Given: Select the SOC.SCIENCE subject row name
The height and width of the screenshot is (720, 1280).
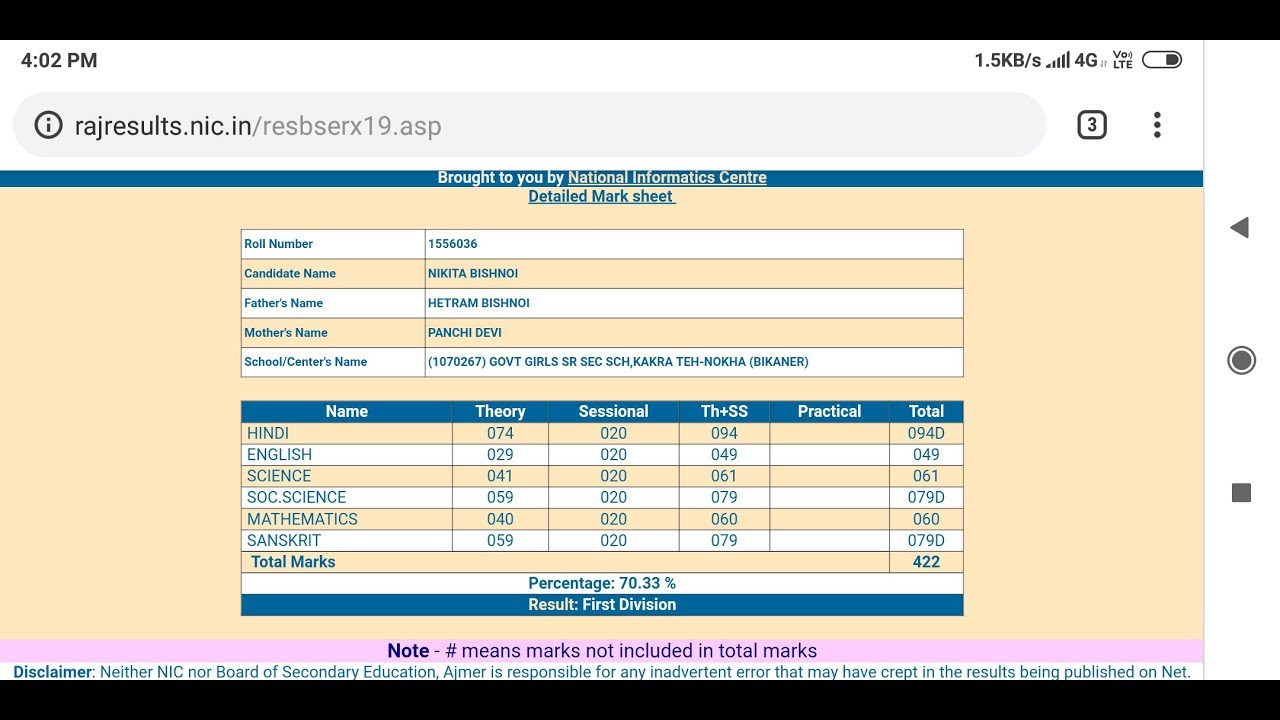Looking at the screenshot, I should coord(296,497).
